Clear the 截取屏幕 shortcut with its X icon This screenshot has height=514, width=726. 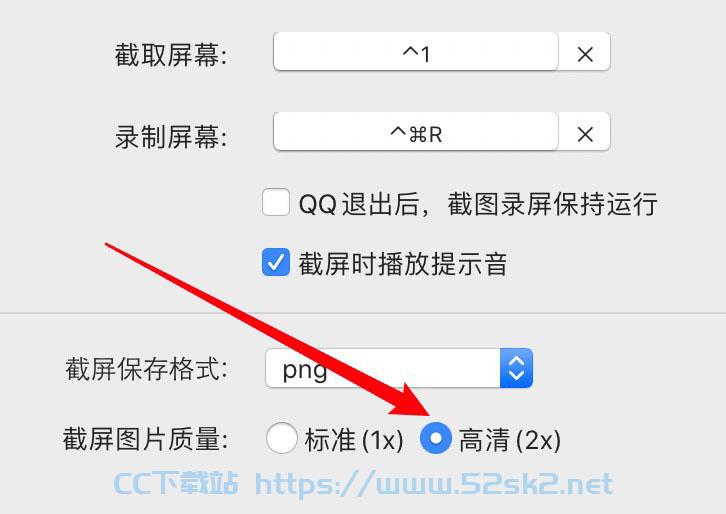pos(585,54)
